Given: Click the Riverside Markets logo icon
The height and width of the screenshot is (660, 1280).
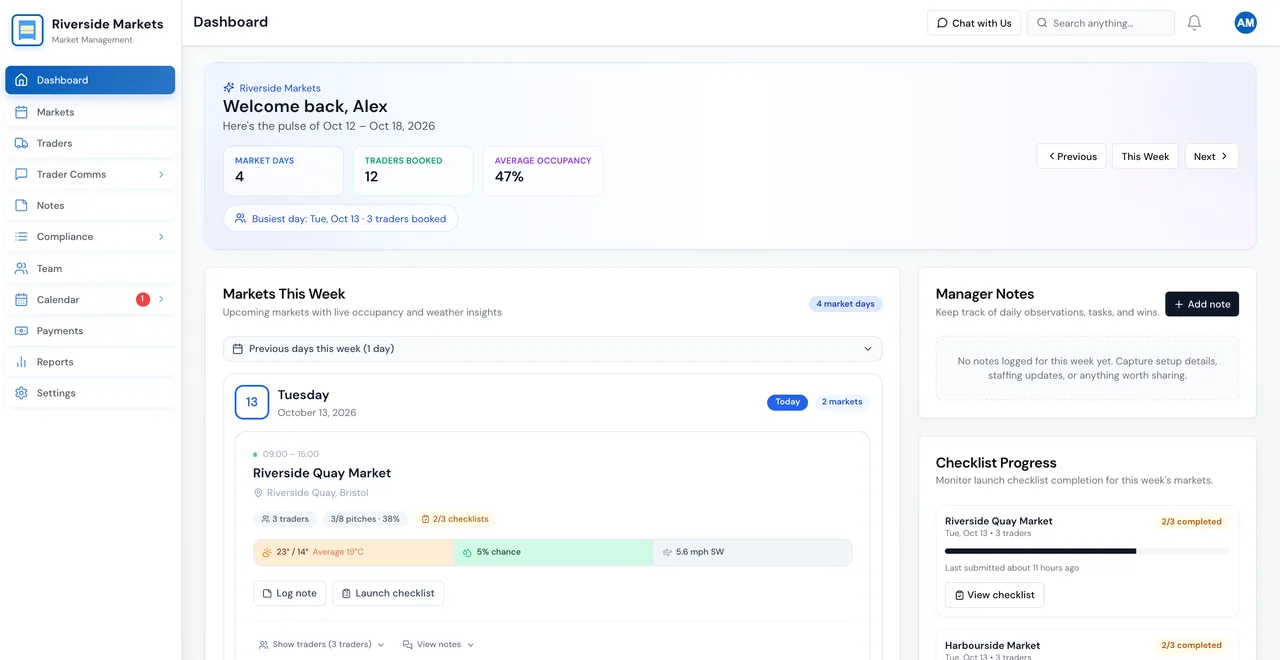Looking at the screenshot, I should click(28, 31).
